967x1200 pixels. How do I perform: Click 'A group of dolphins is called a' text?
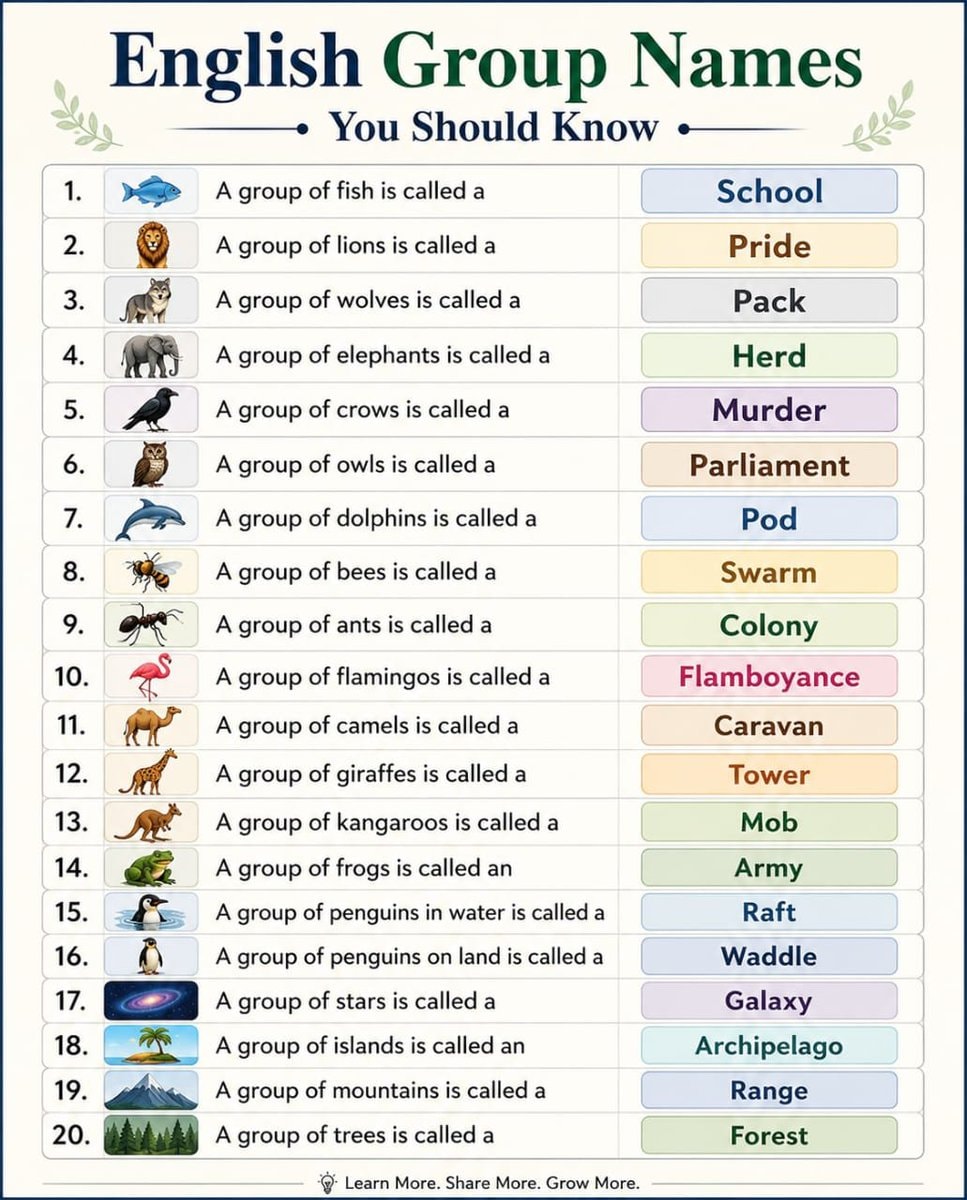(376, 519)
